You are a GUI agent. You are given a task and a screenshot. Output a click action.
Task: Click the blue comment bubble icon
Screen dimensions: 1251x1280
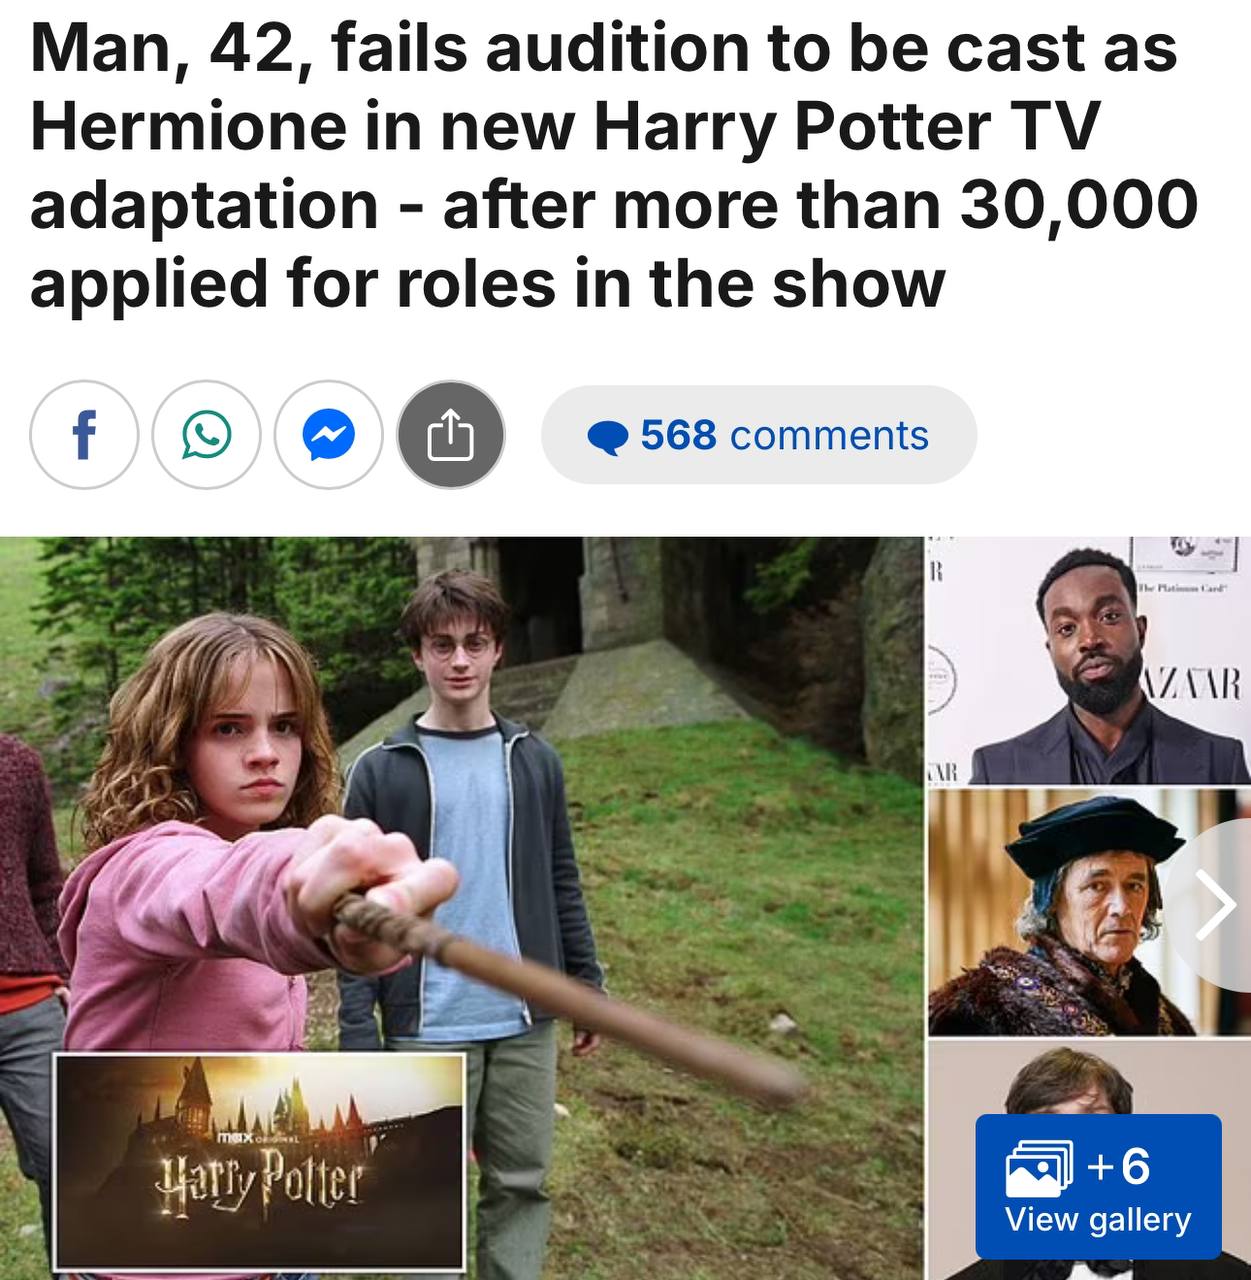(608, 437)
